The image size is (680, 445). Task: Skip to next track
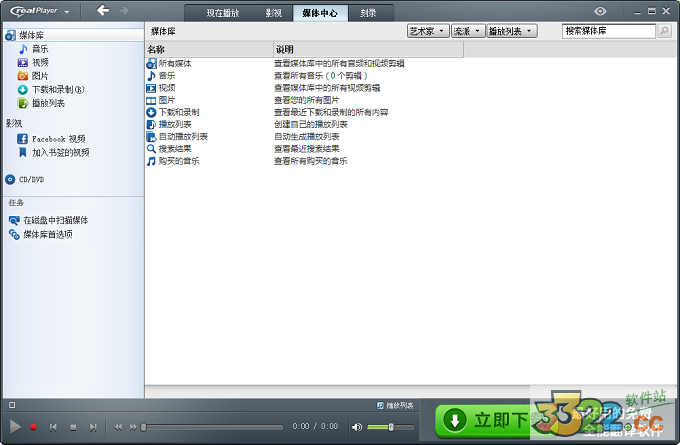click(x=93, y=427)
